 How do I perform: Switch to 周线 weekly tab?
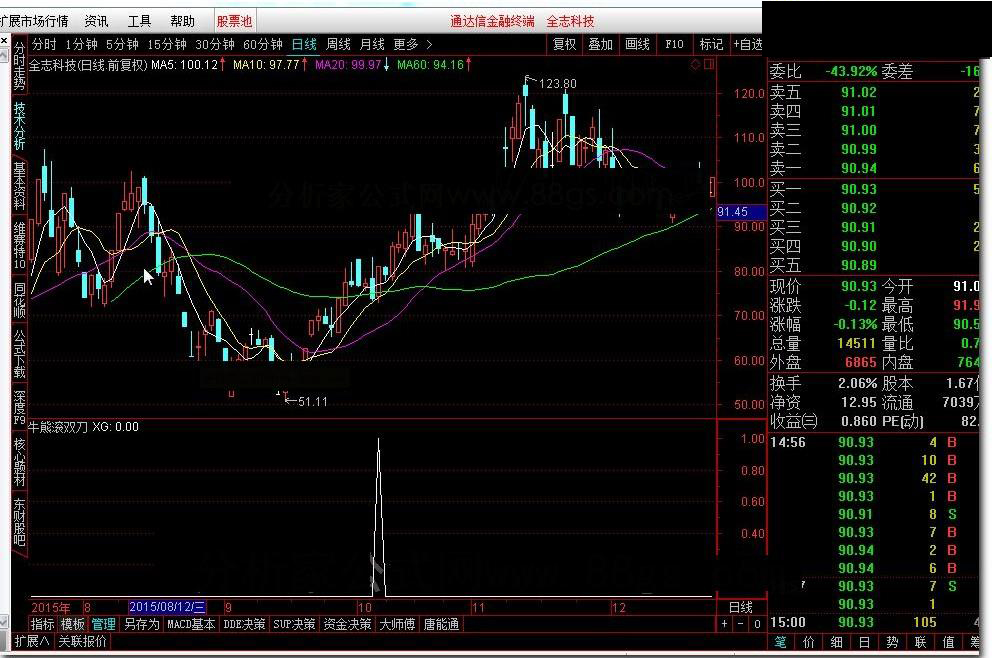[x=338, y=44]
